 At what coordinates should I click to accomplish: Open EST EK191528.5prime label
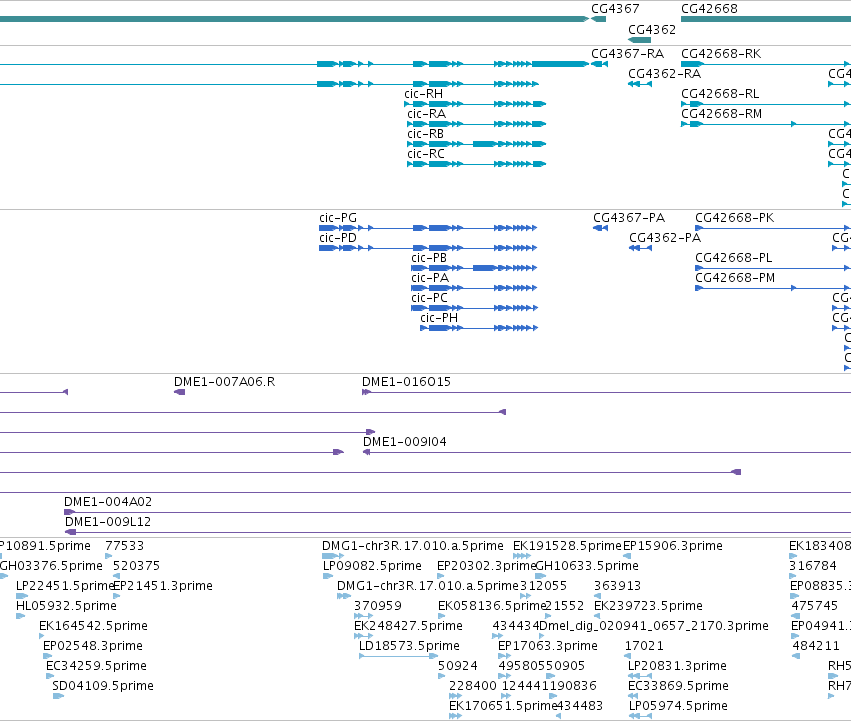[x=567, y=546]
